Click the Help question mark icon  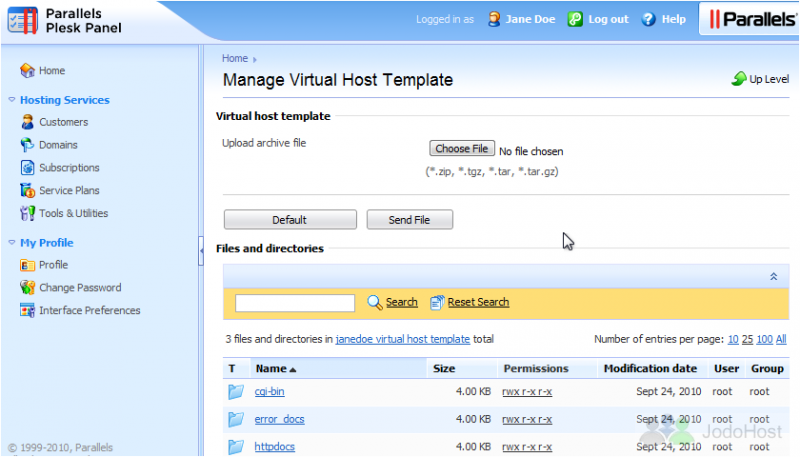point(648,19)
